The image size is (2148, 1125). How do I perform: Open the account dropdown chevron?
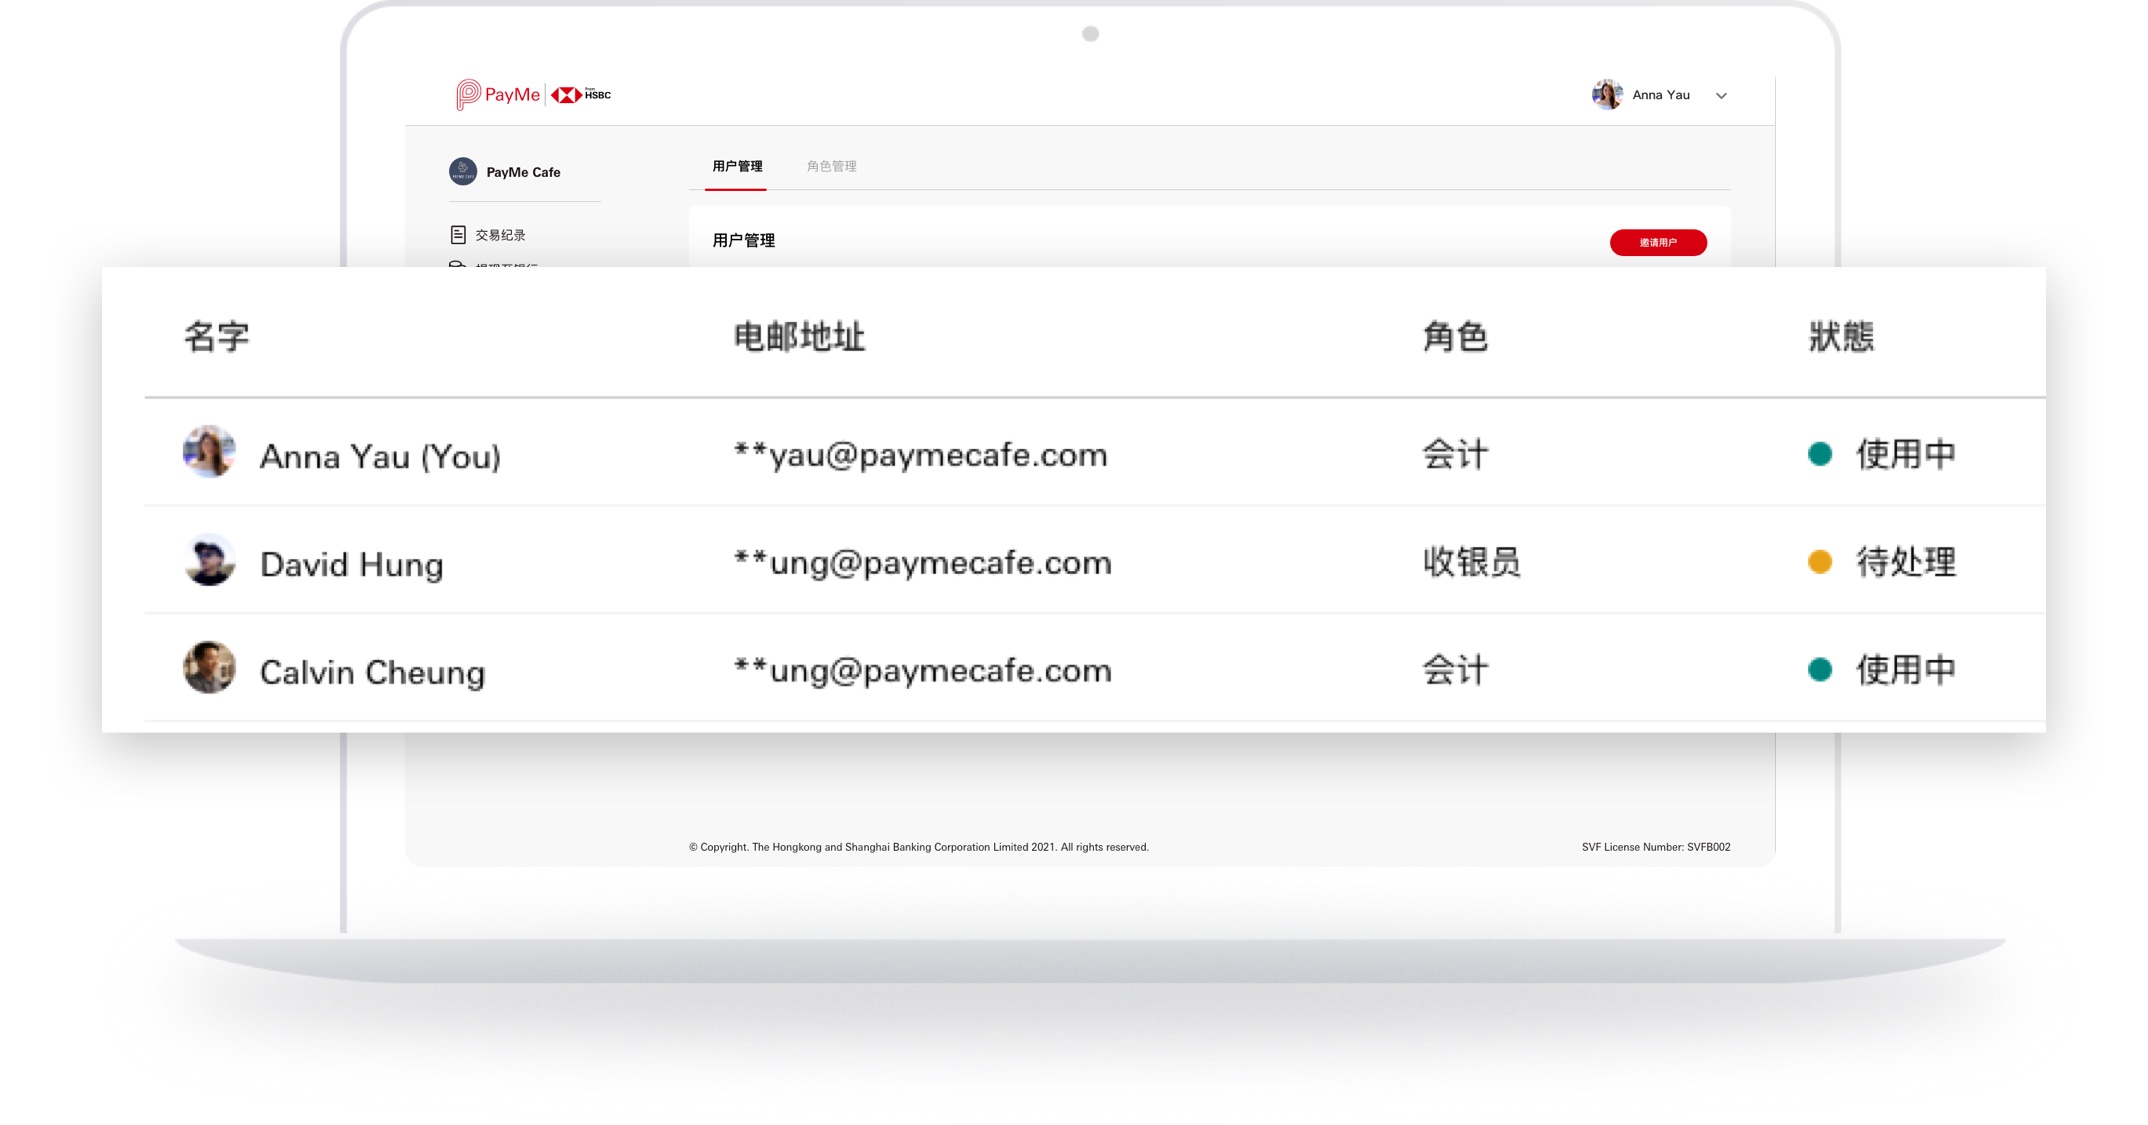coord(1721,96)
